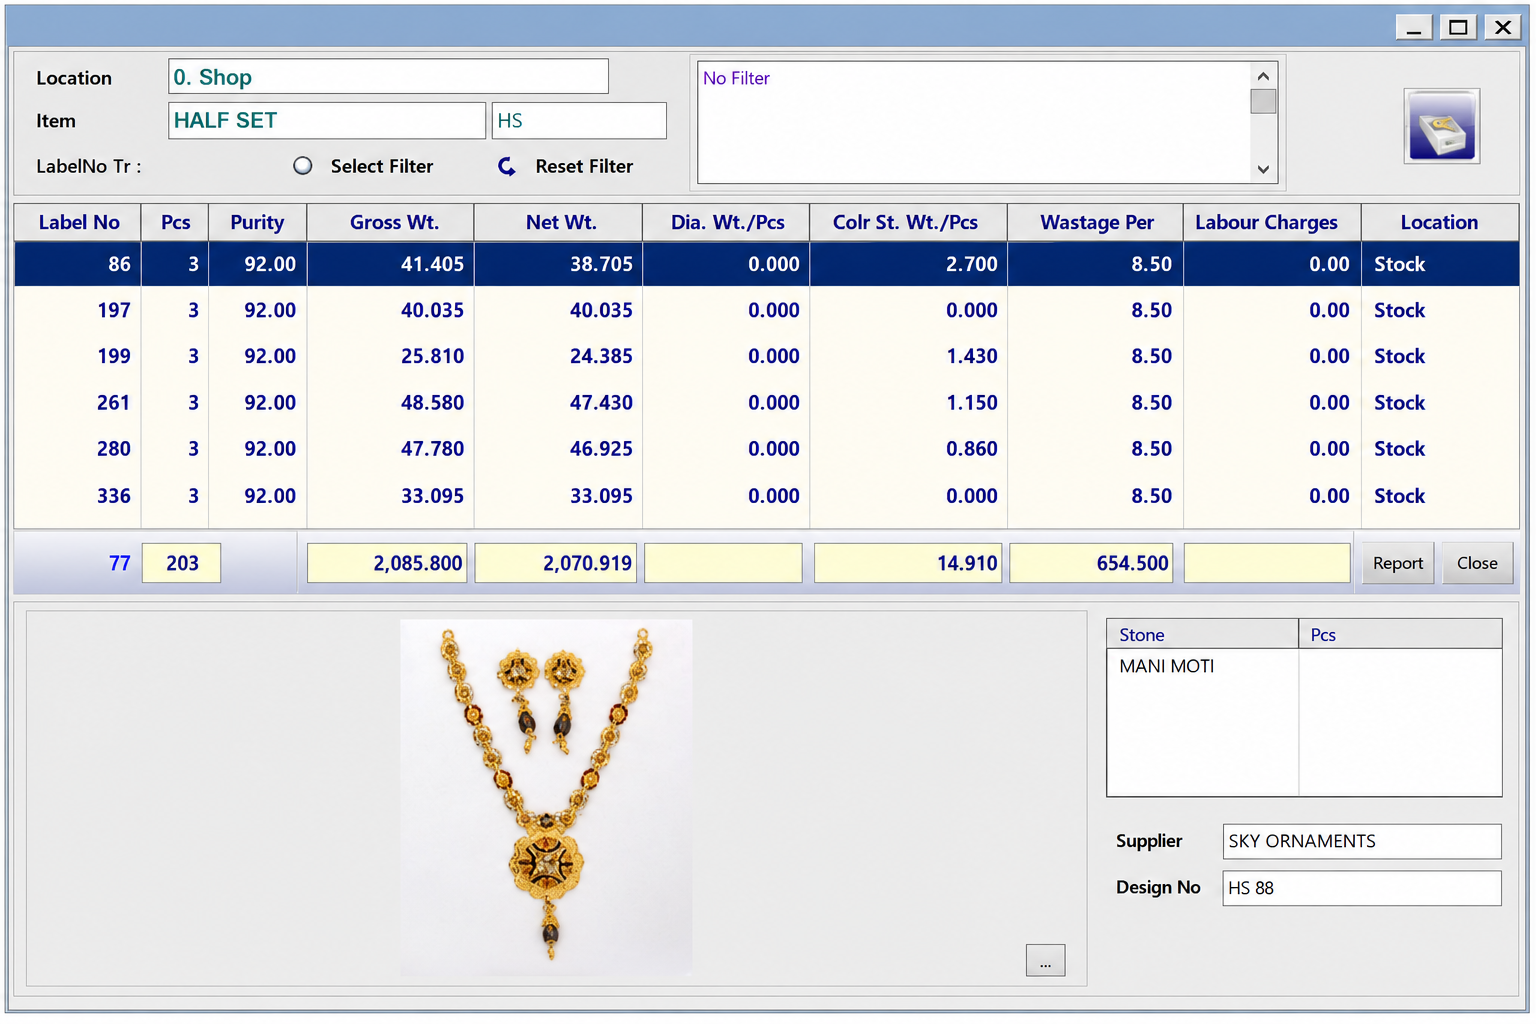
Task: Click the Reset Filter label
Action: click(x=584, y=167)
